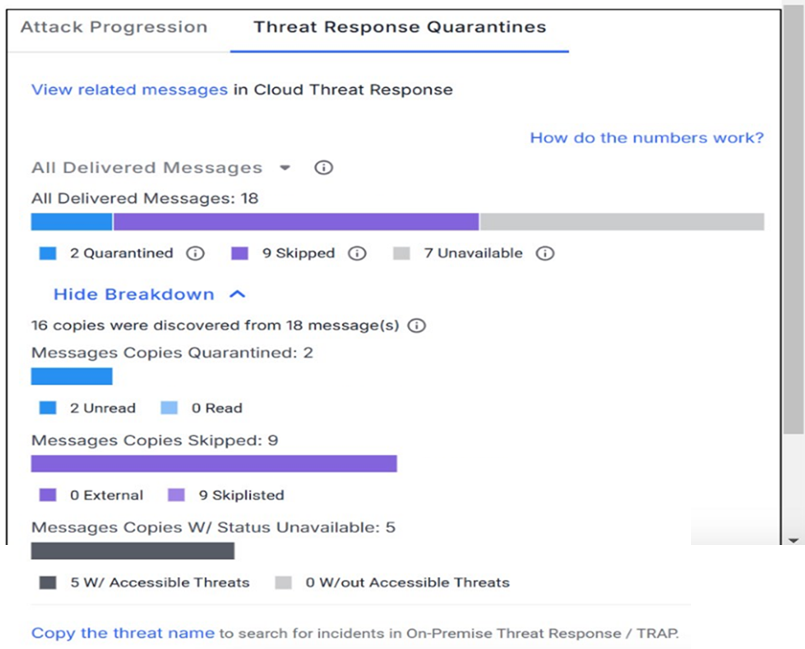Click info icon next to 9 Skipped

(x=357, y=253)
